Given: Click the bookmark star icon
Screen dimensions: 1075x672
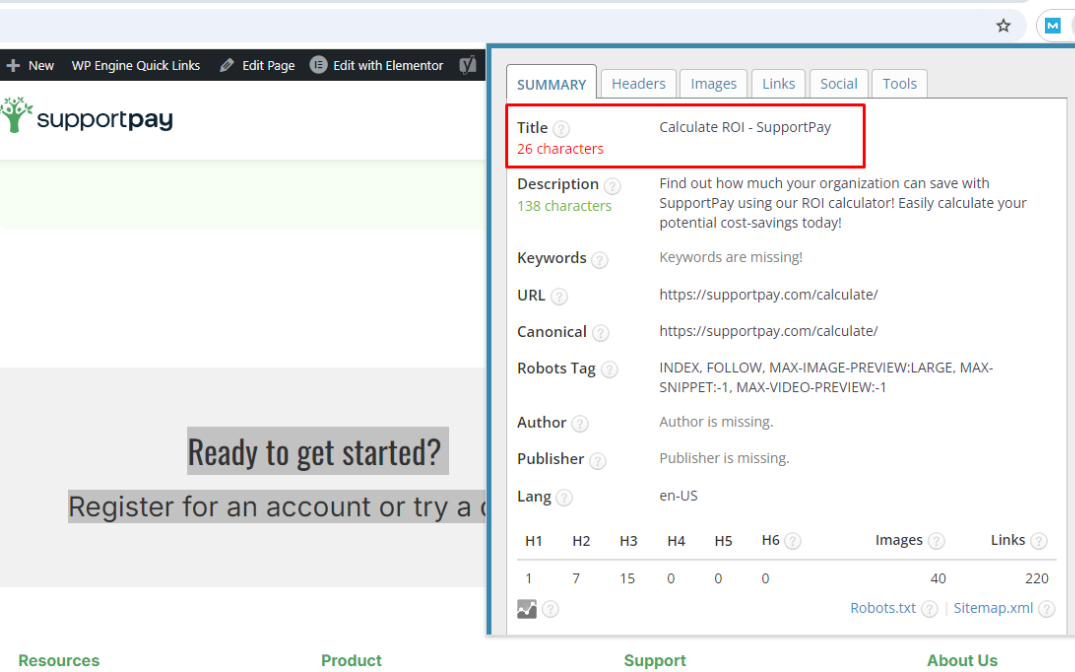Looking at the screenshot, I should pos(1003,26).
